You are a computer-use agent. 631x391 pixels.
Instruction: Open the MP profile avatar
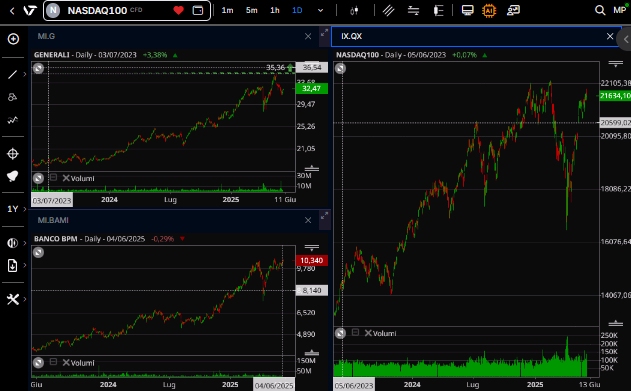tap(619, 10)
